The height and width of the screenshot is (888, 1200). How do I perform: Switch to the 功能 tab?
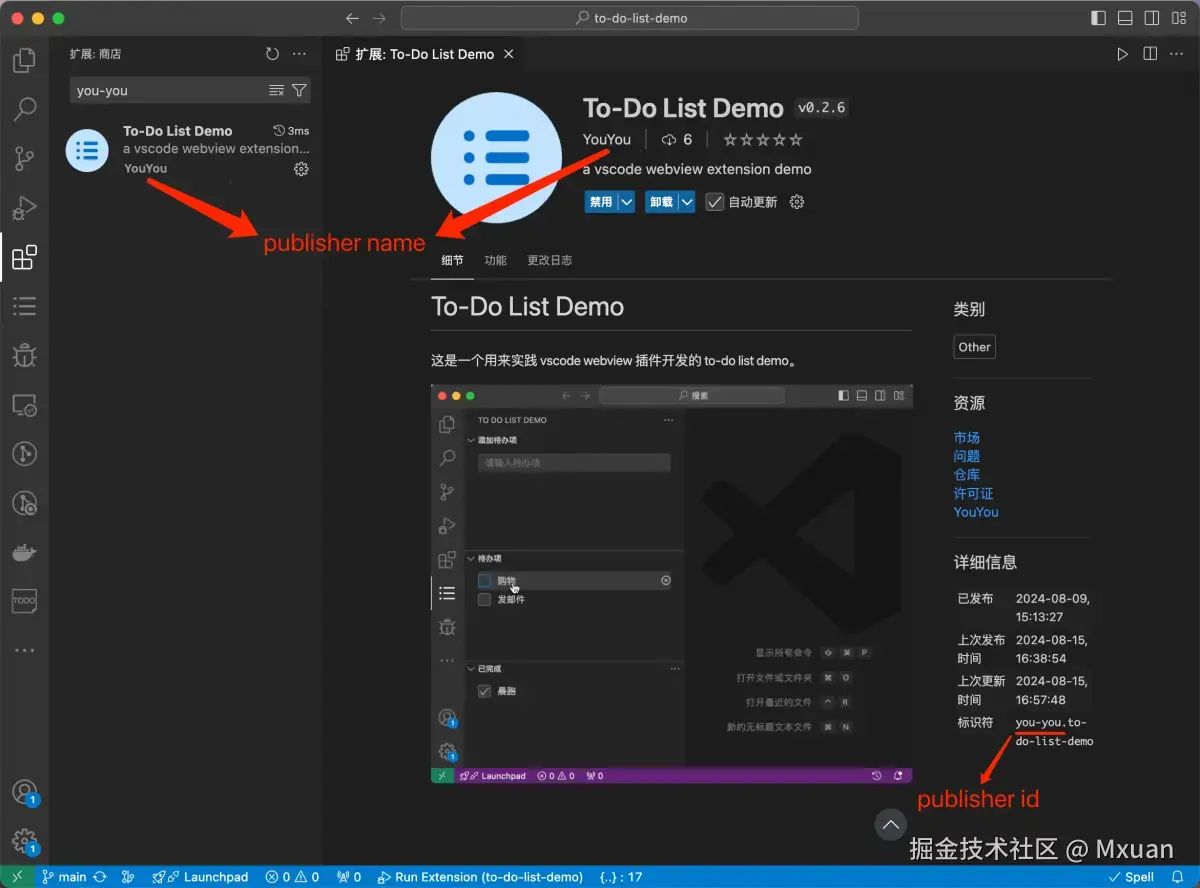point(495,260)
